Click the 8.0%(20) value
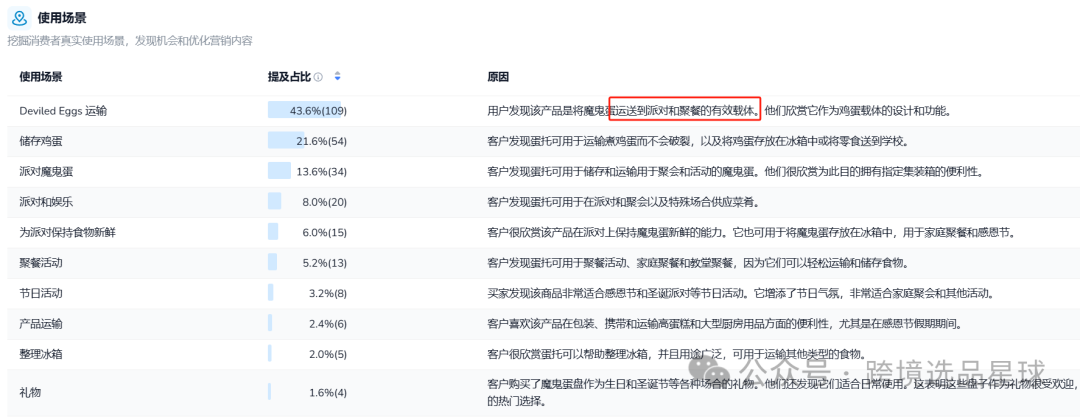The width and height of the screenshot is (1080, 417). [324, 202]
